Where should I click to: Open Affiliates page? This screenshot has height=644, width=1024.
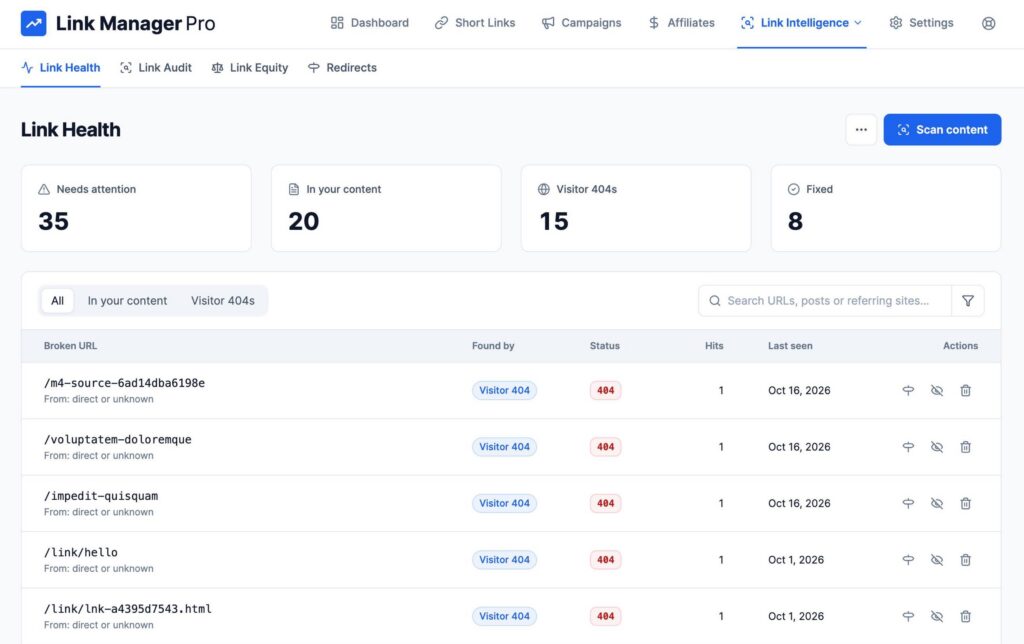681,23
